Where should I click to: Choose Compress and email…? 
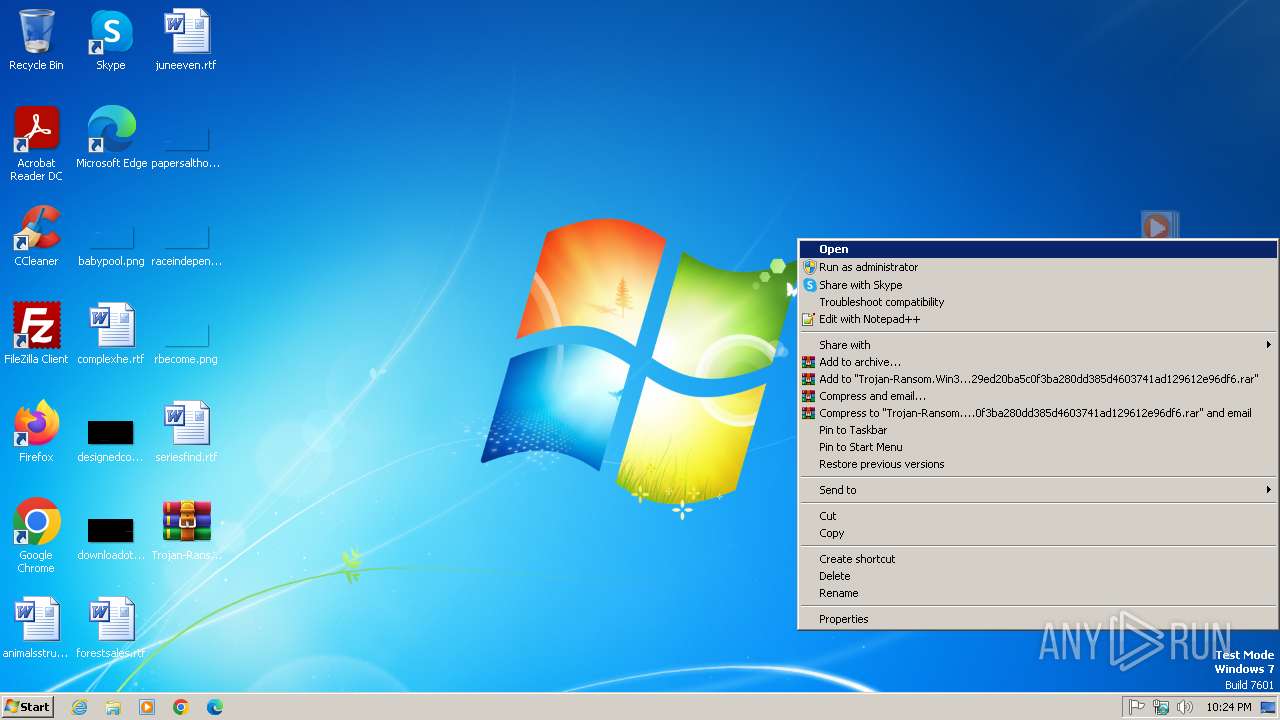pos(1037,396)
